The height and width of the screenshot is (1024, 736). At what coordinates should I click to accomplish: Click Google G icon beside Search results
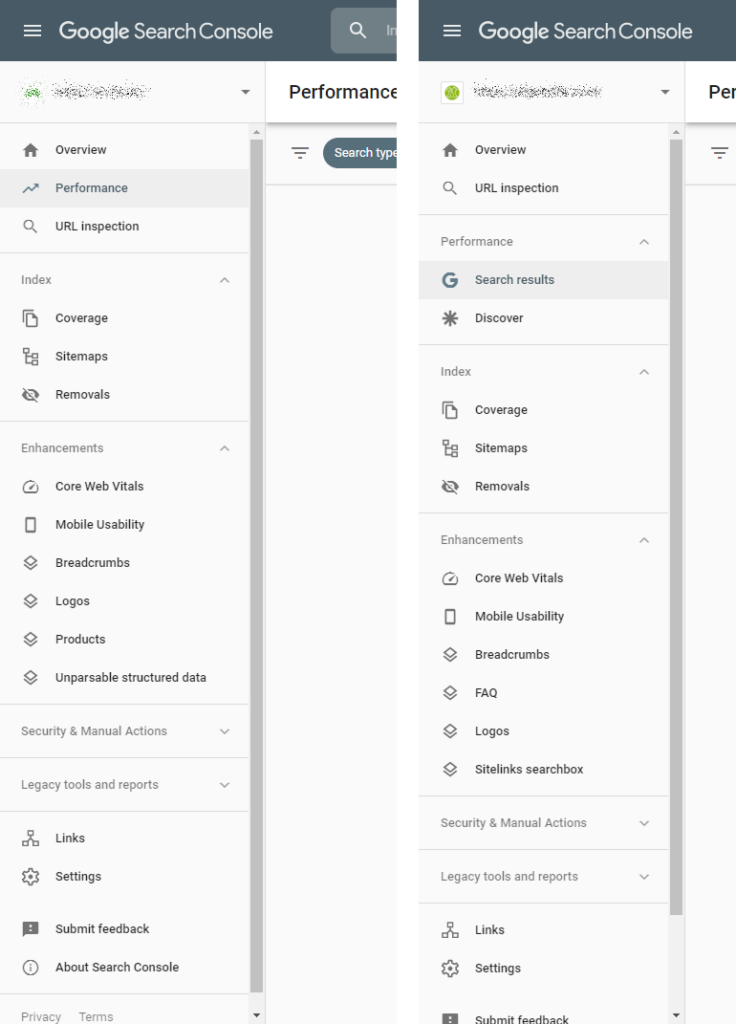450,280
